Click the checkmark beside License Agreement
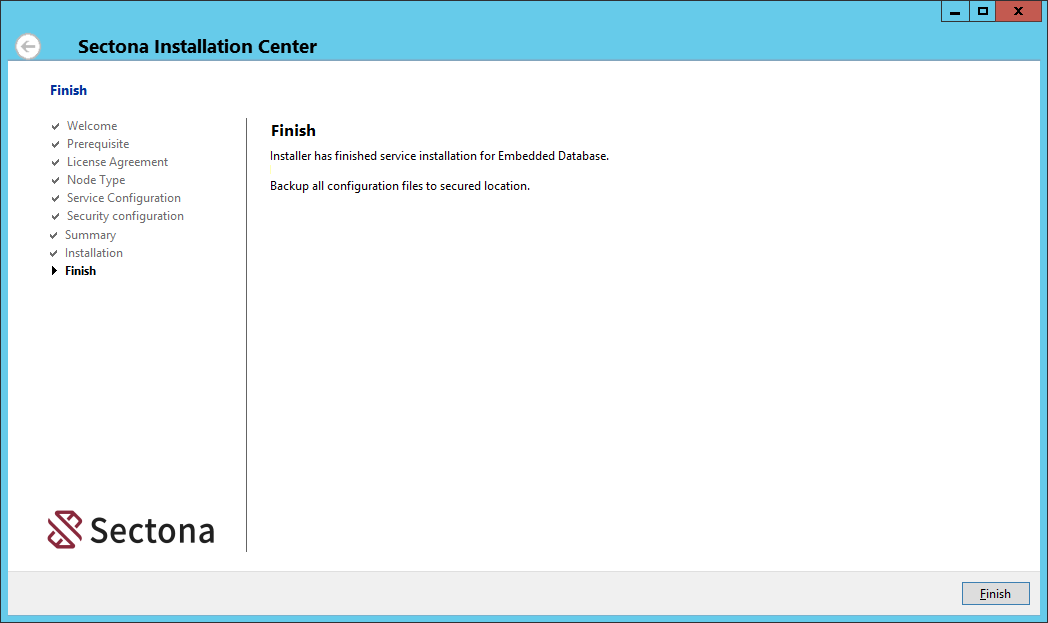This screenshot has width=1048, height=623. 56,163
